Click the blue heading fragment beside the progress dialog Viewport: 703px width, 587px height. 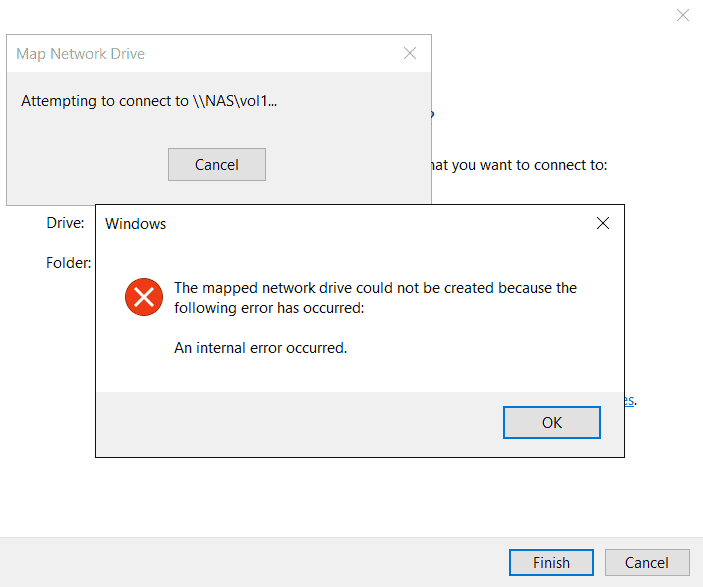tap(432, 115)
